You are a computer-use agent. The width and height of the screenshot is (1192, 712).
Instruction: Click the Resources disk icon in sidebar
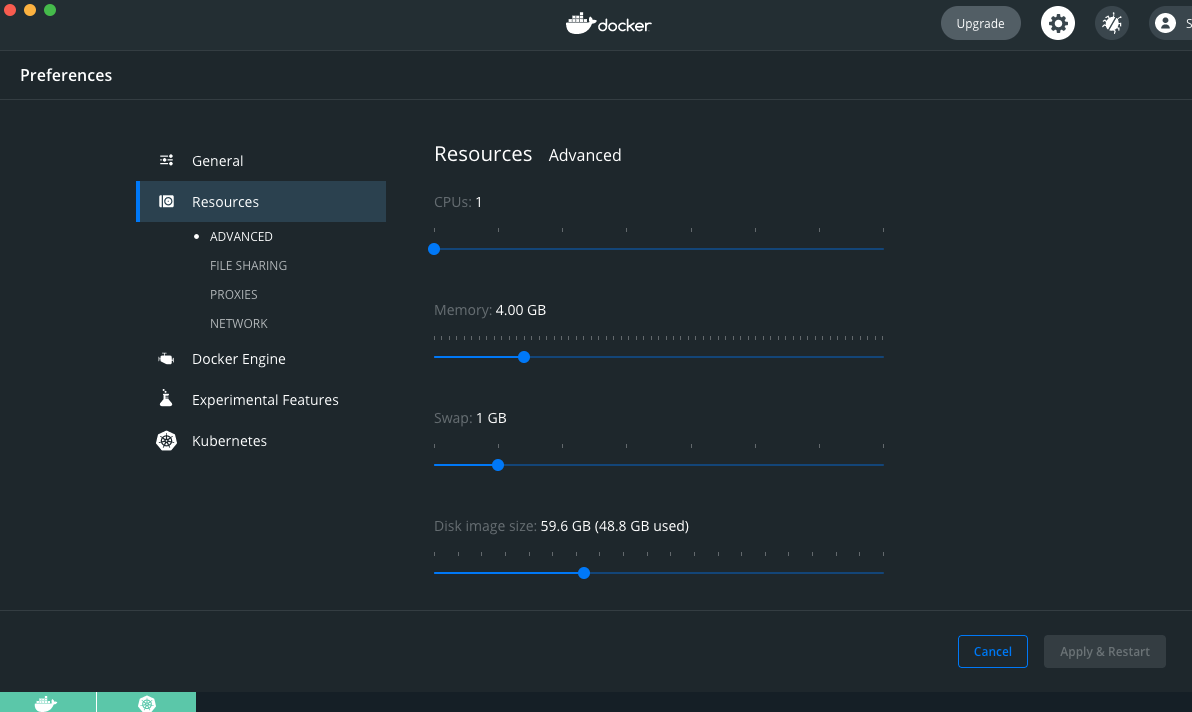tap(166, 201)
